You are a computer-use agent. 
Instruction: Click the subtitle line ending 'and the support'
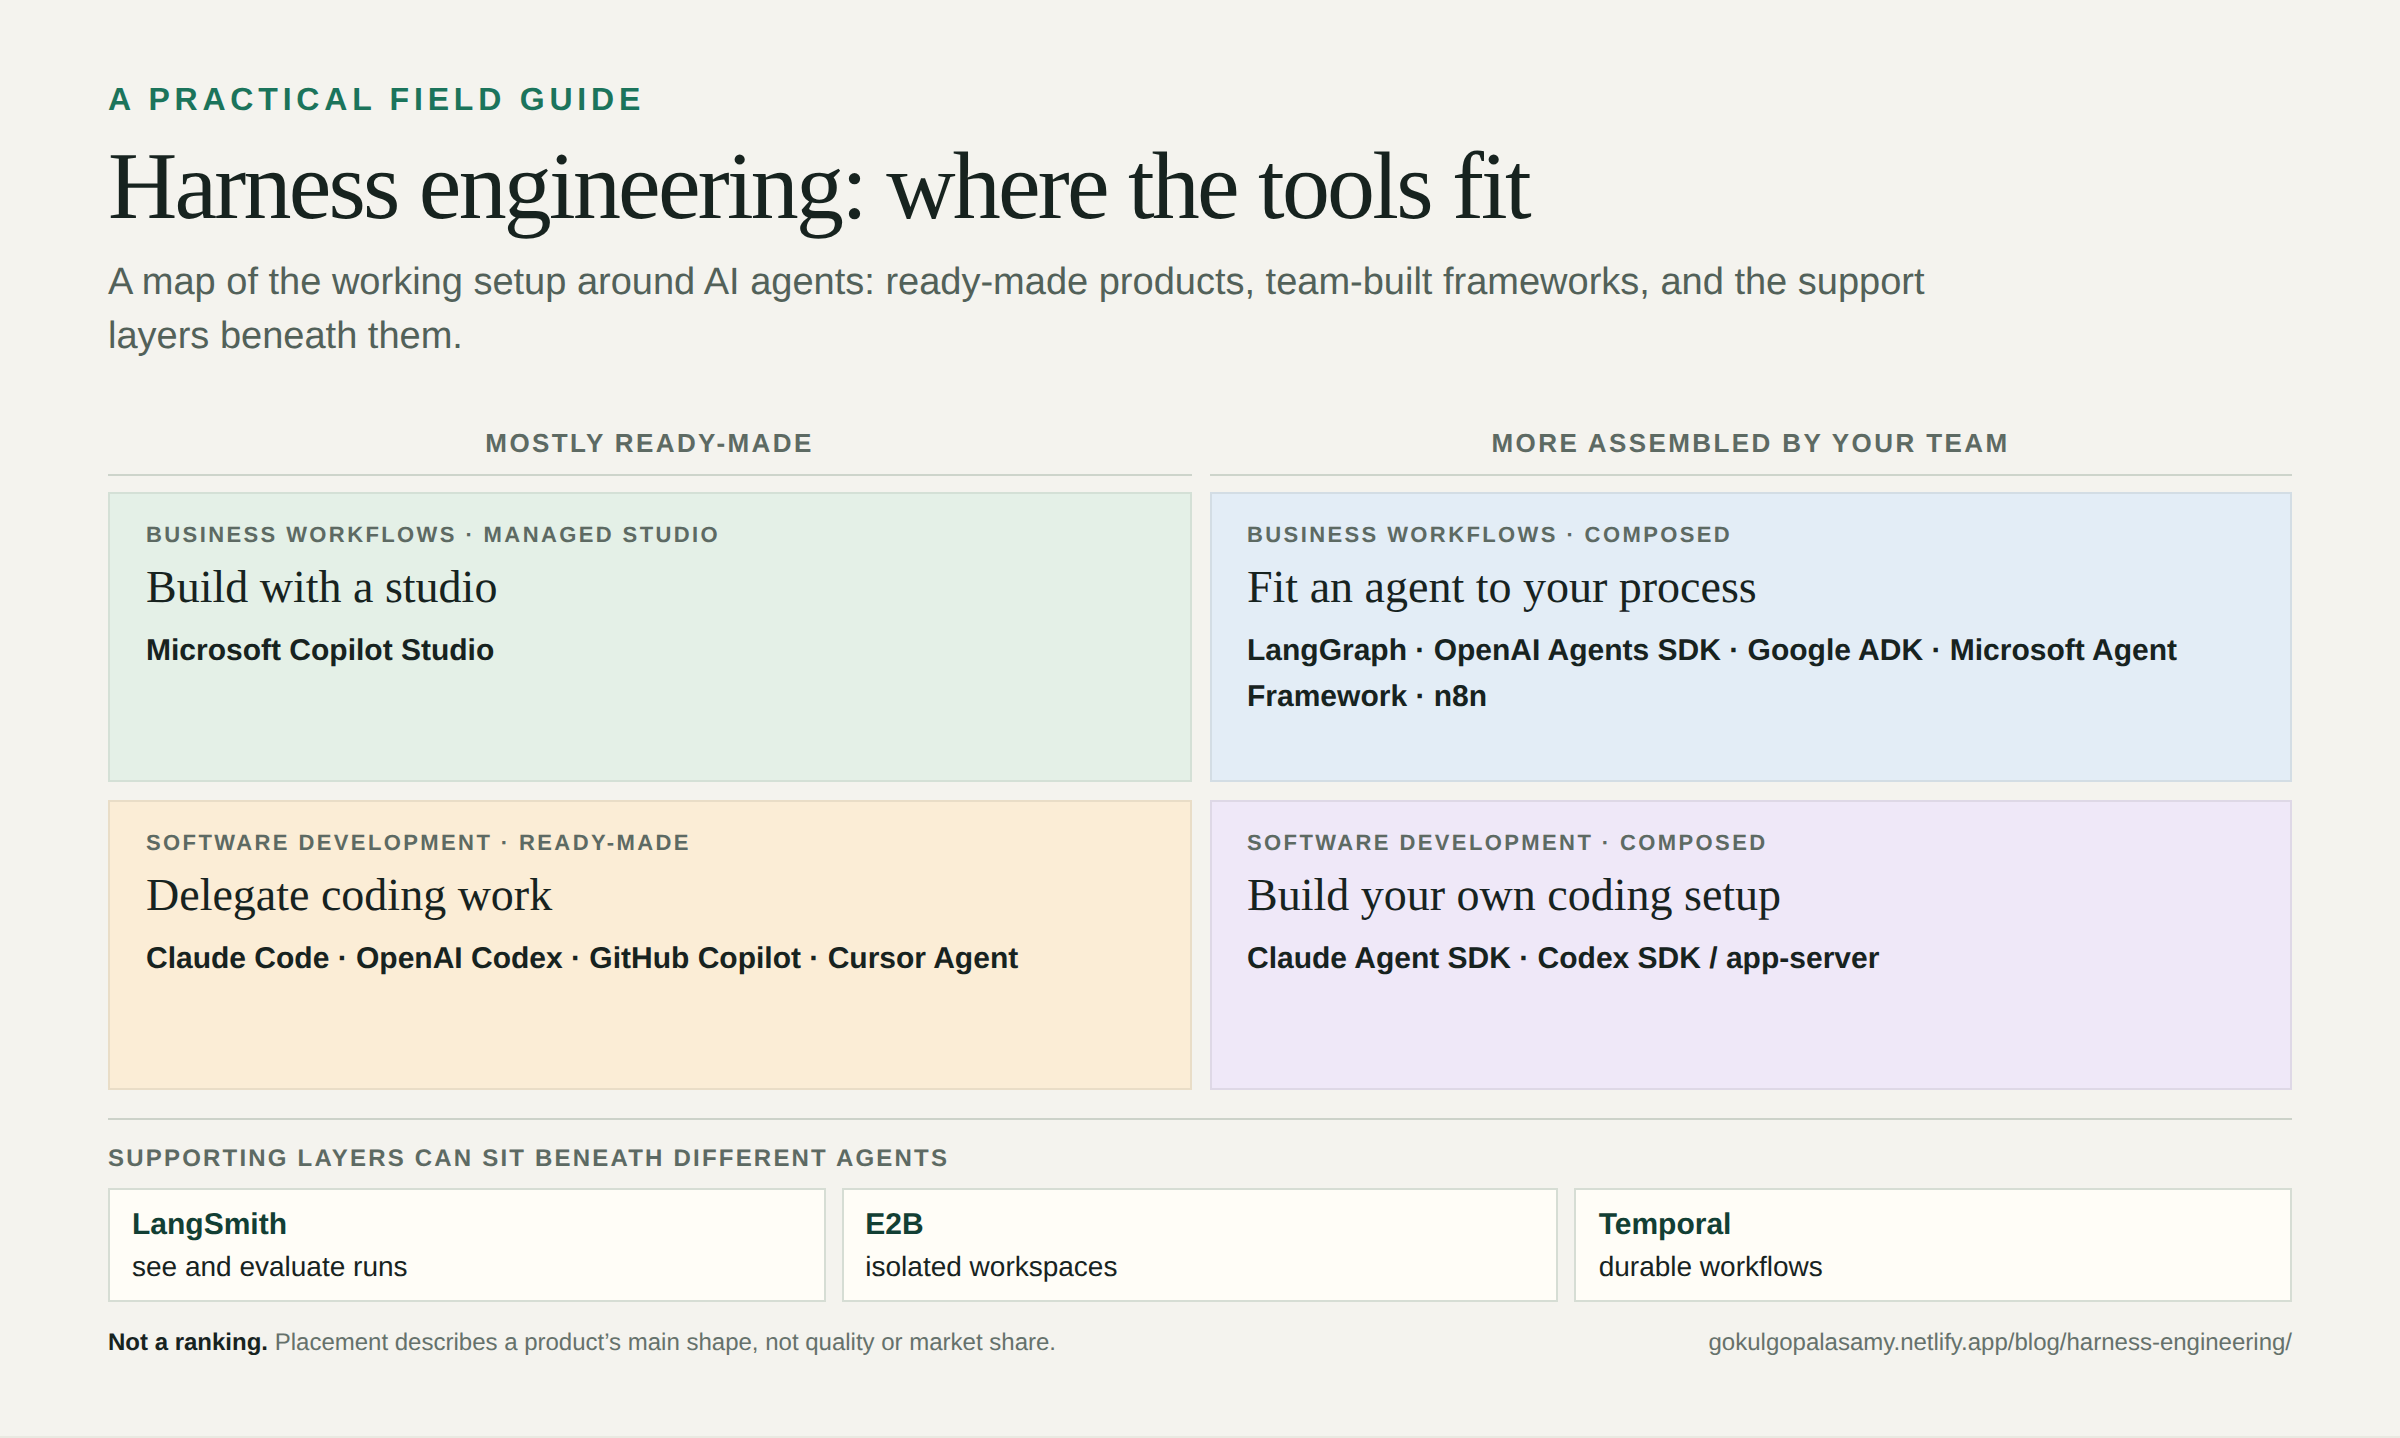pos(1016,282)
